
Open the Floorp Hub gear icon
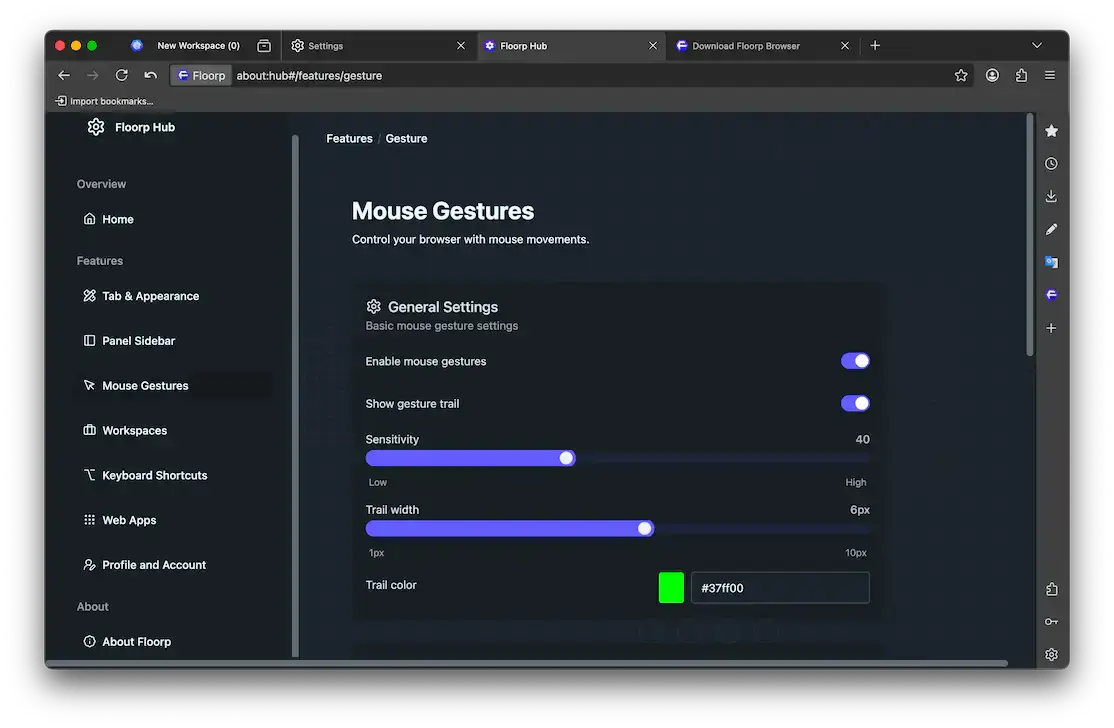95,127
